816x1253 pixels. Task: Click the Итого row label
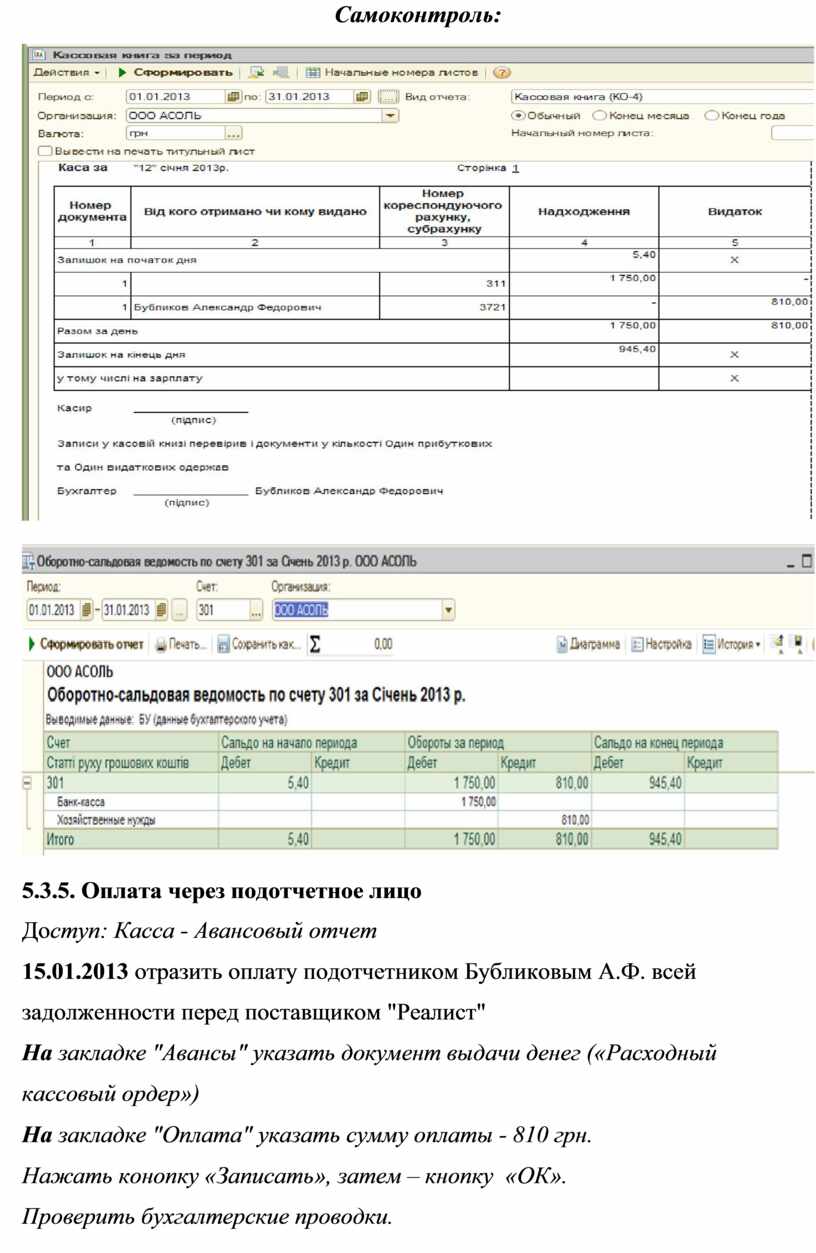coord(60,840)
